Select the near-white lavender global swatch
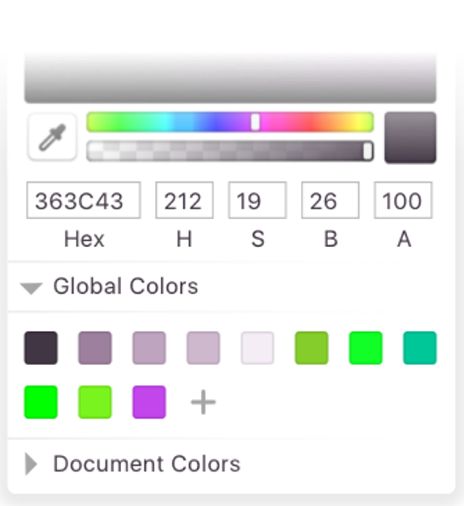 click(257, 348)
